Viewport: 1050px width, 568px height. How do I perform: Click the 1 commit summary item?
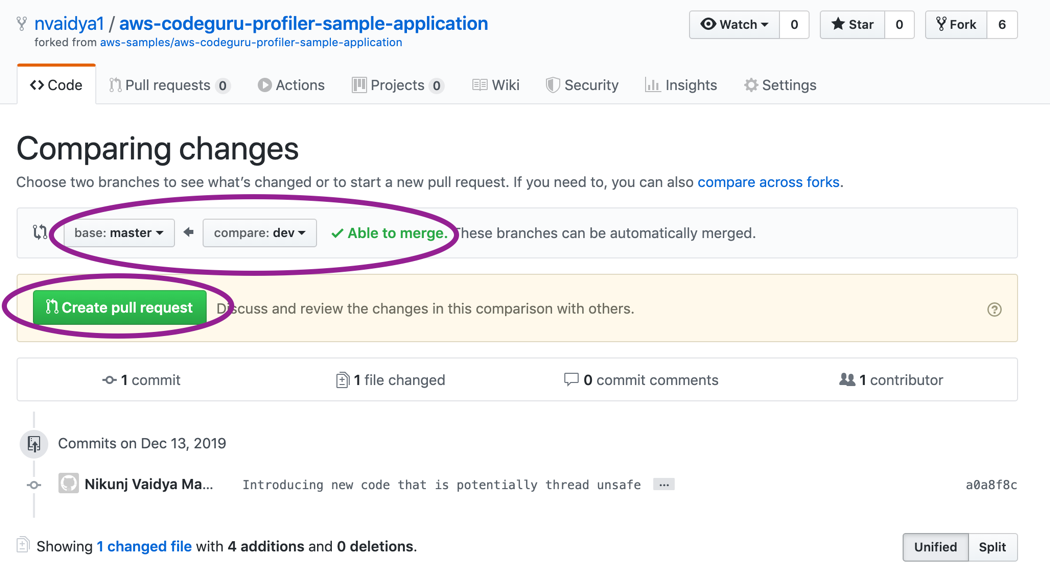(141, 380)
